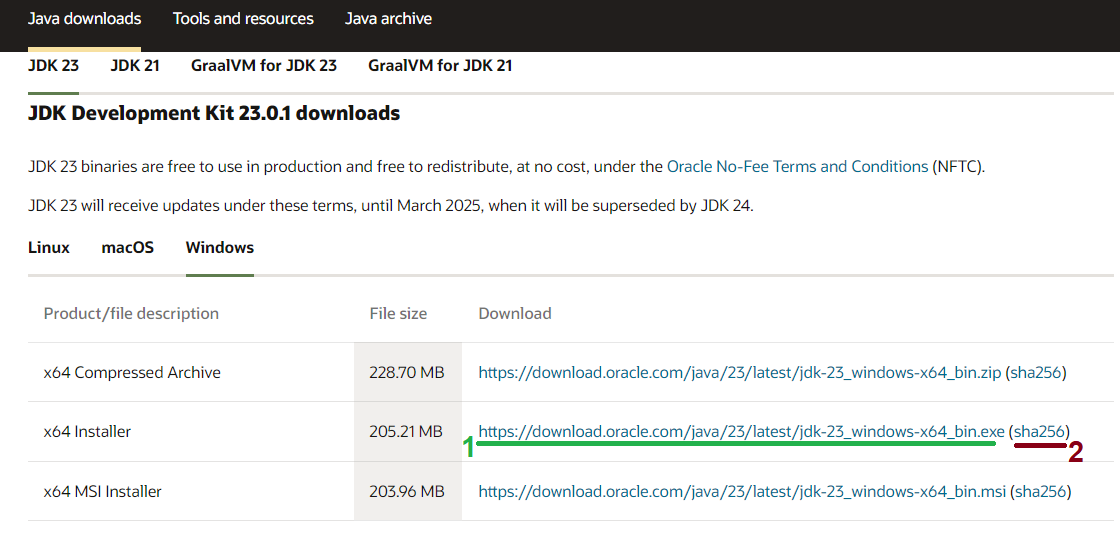Download the windows-x64_bin.zip archive link
The height and width of the screenshot is (551, 1120).
point(740,372)
